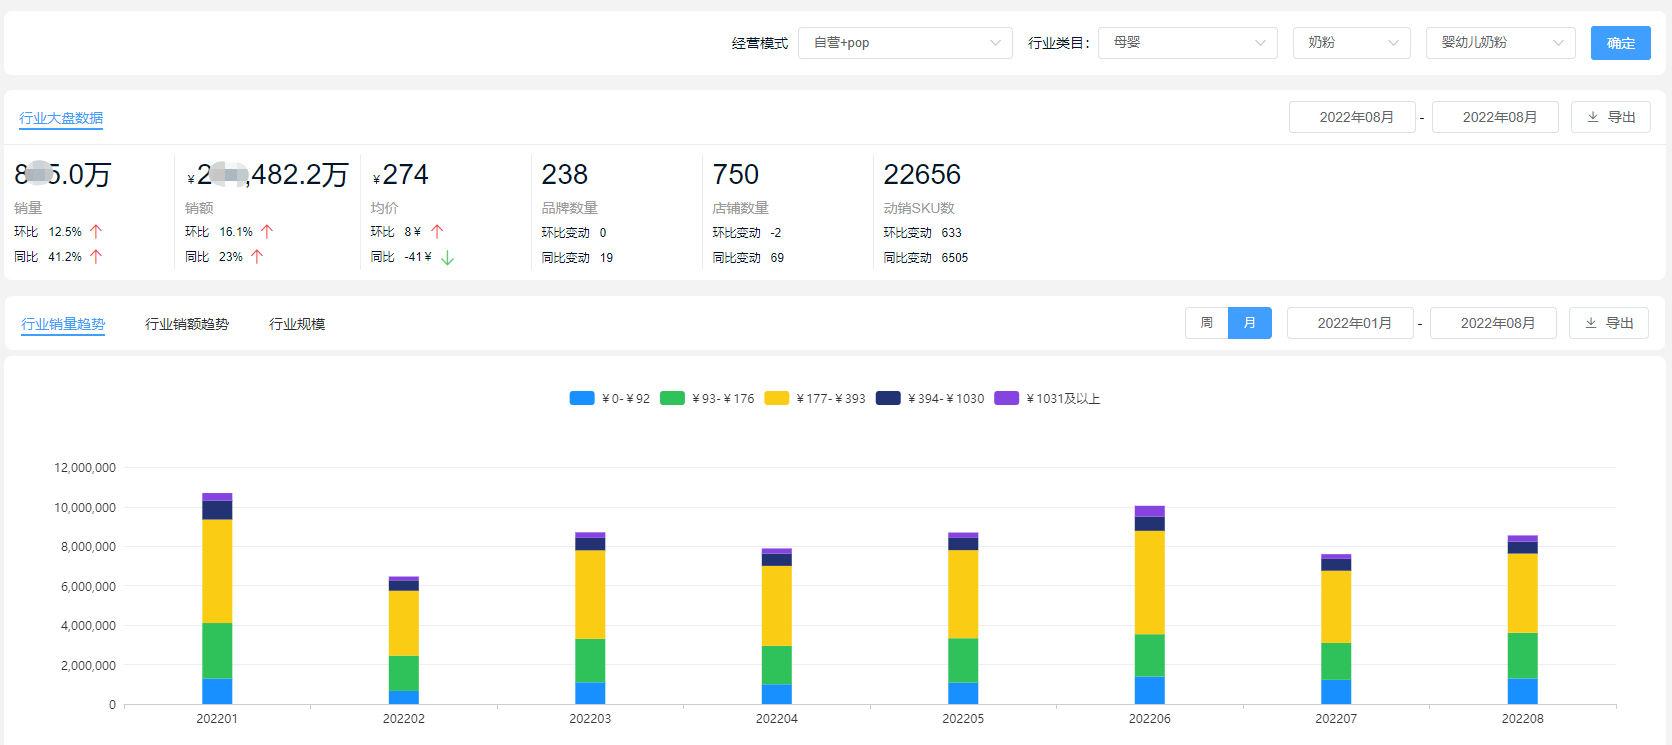Click green down arrow beside 均价 同比
The width and height of the screenshot is (1672, 745).
coord(447,257)
